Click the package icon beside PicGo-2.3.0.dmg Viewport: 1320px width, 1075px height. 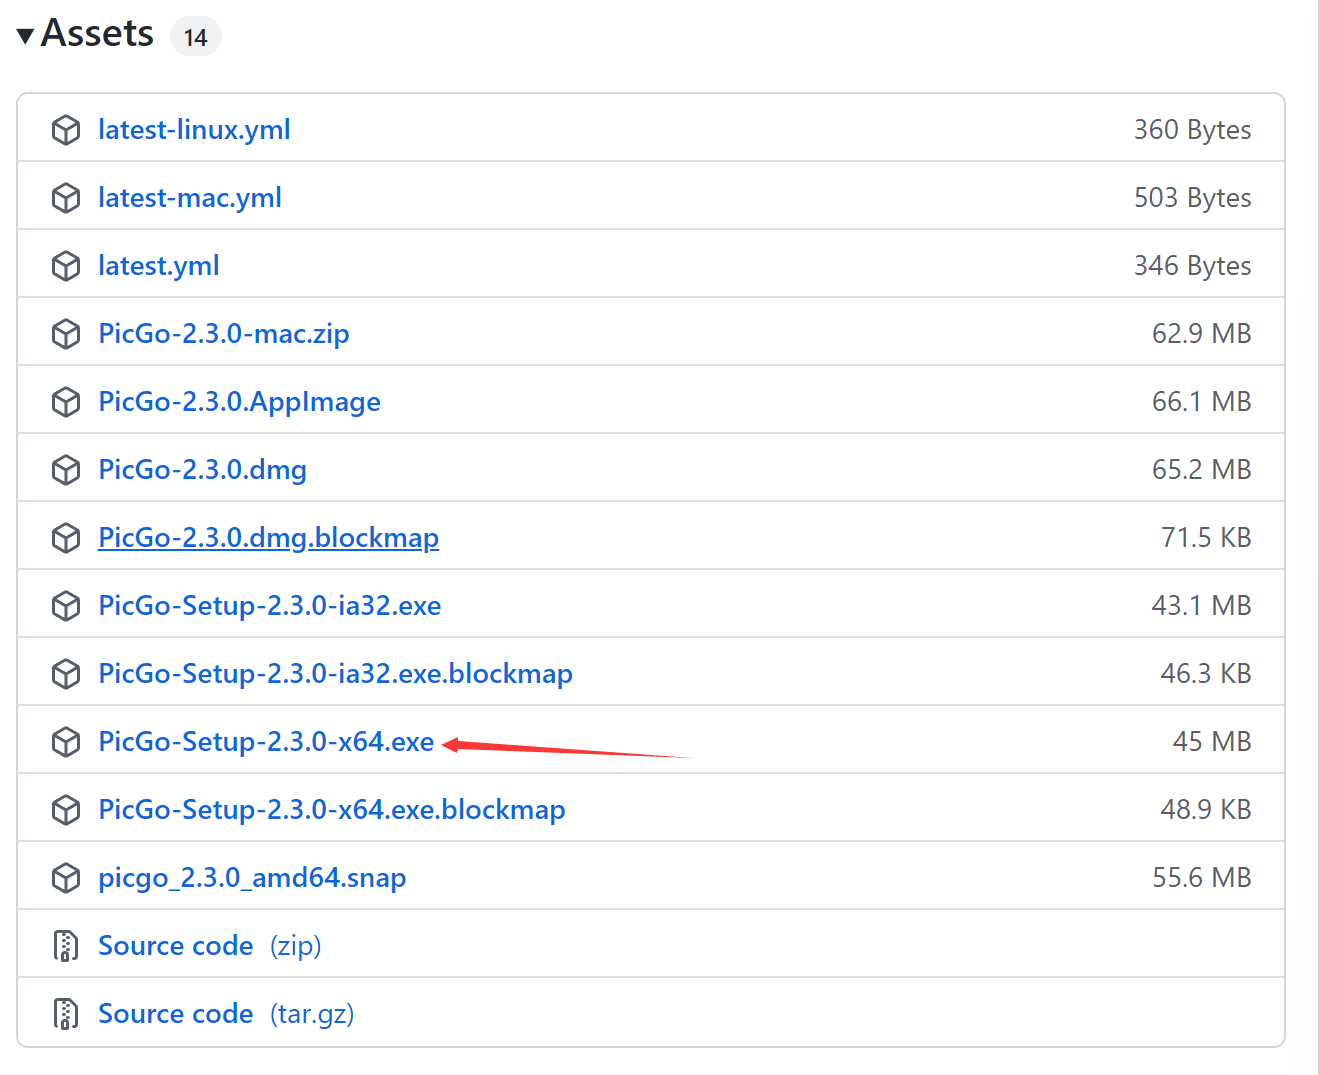click(x=66, y=470)
